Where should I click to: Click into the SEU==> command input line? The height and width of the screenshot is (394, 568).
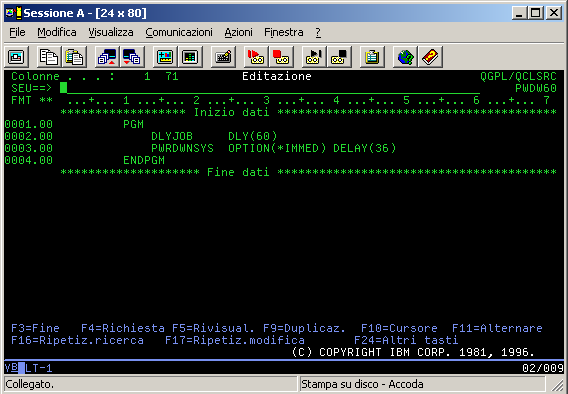(270, 88)
